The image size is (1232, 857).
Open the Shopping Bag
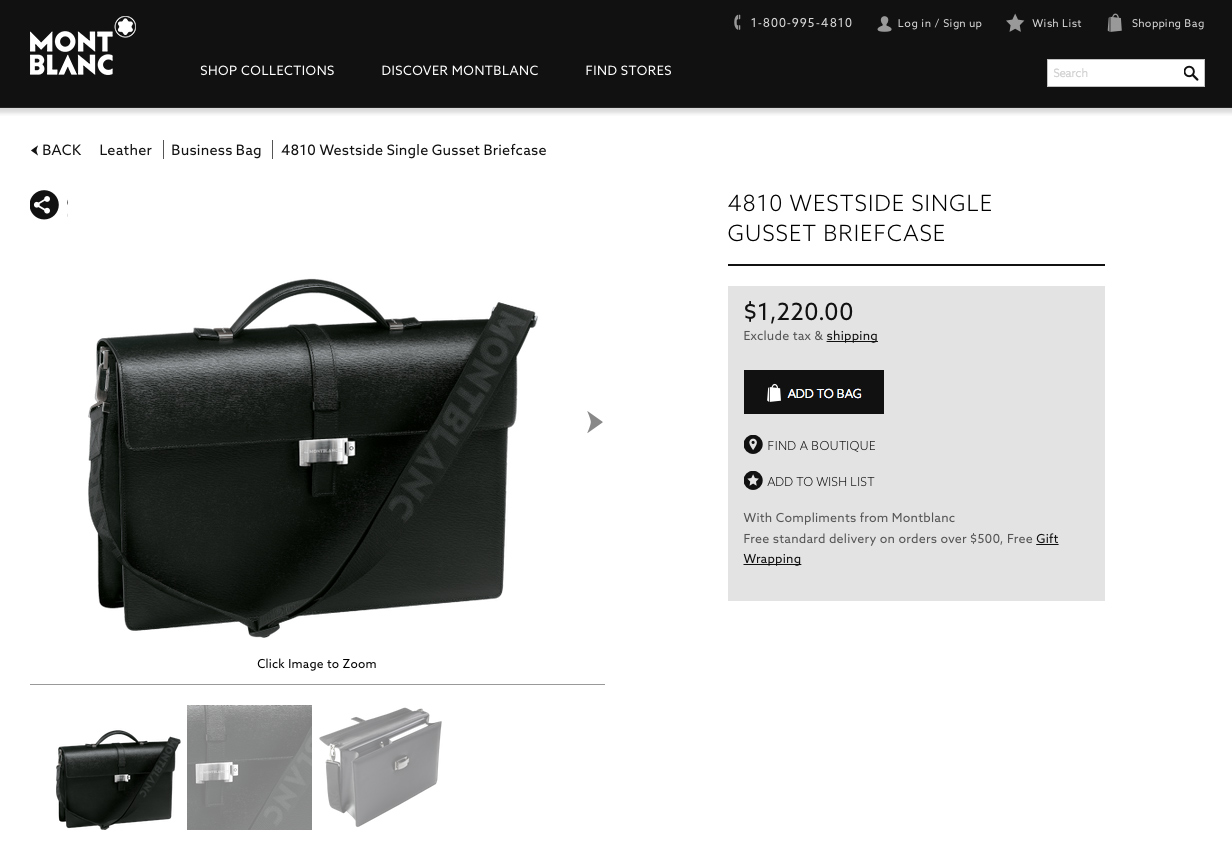(1155, 23)
